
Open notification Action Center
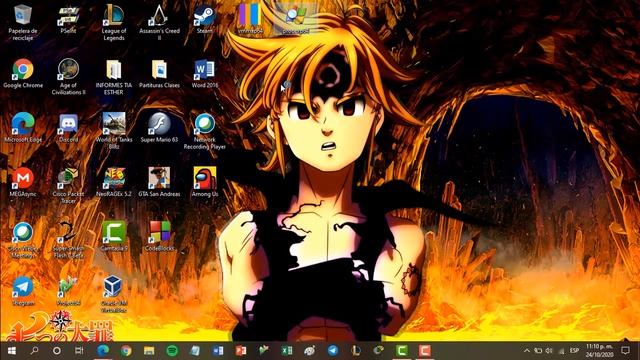pos(625,351)
